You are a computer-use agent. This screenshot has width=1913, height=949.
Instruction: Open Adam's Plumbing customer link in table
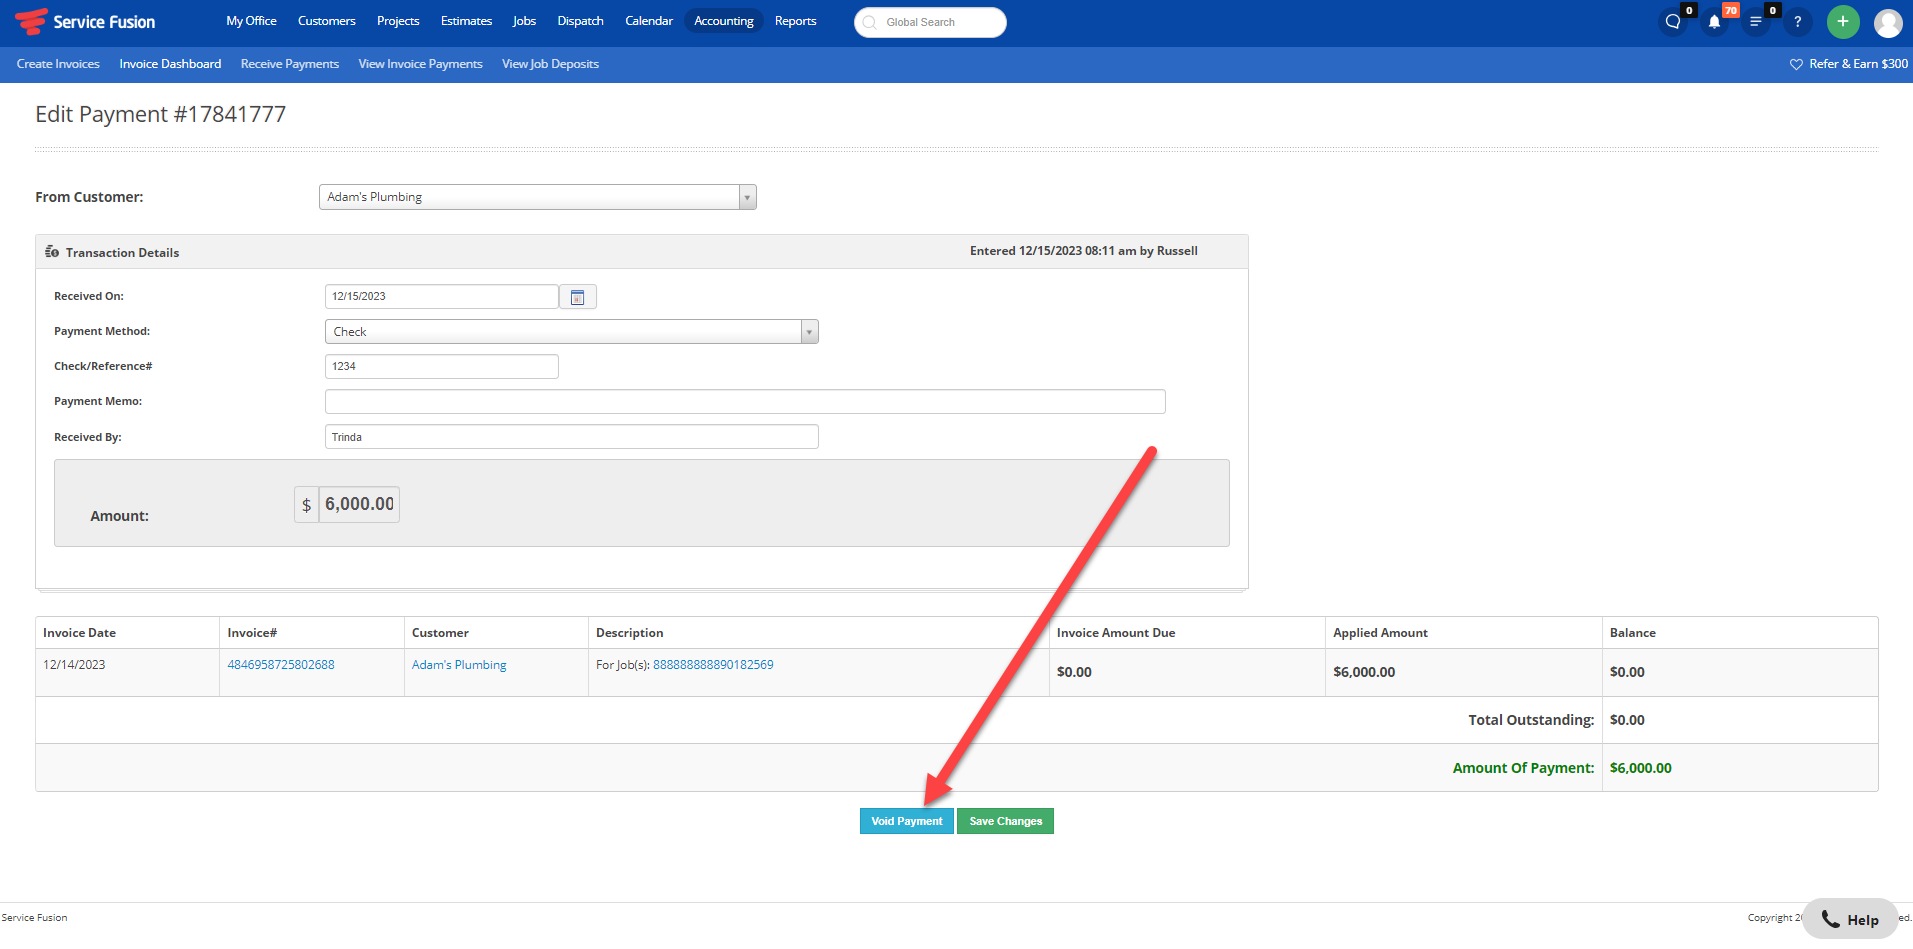coord(459,665)
